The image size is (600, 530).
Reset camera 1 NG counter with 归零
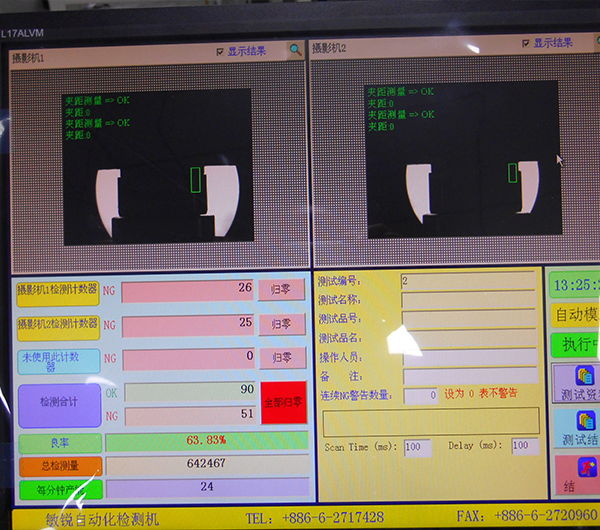(282, 290)
